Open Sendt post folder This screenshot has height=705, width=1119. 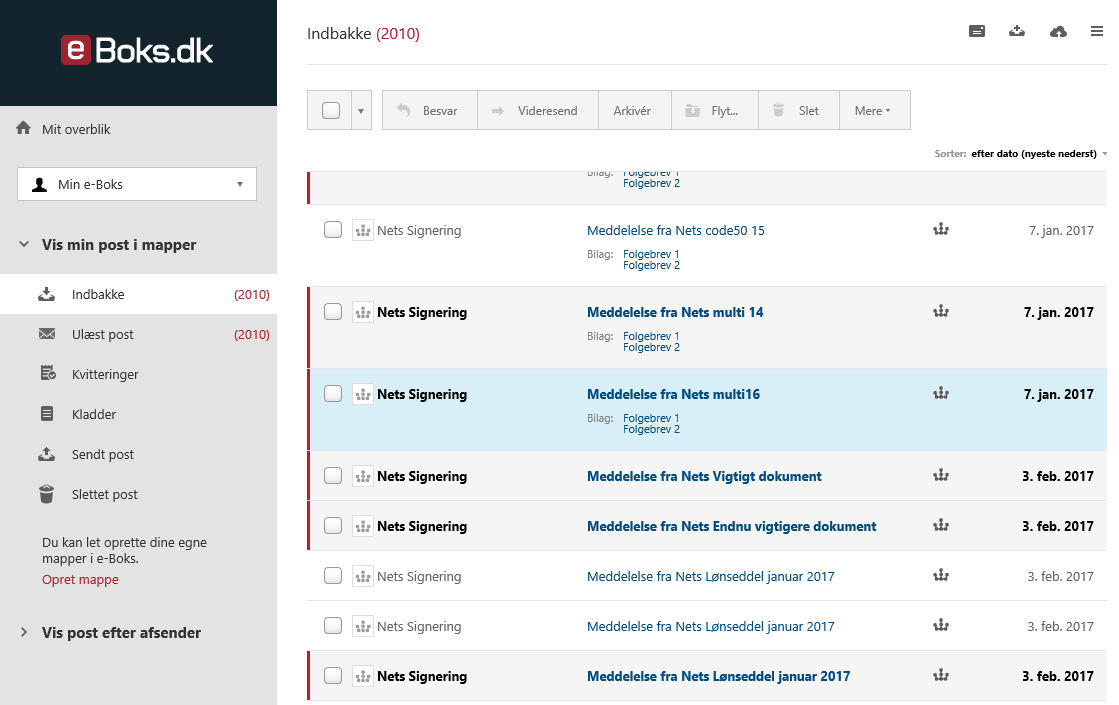138,454
